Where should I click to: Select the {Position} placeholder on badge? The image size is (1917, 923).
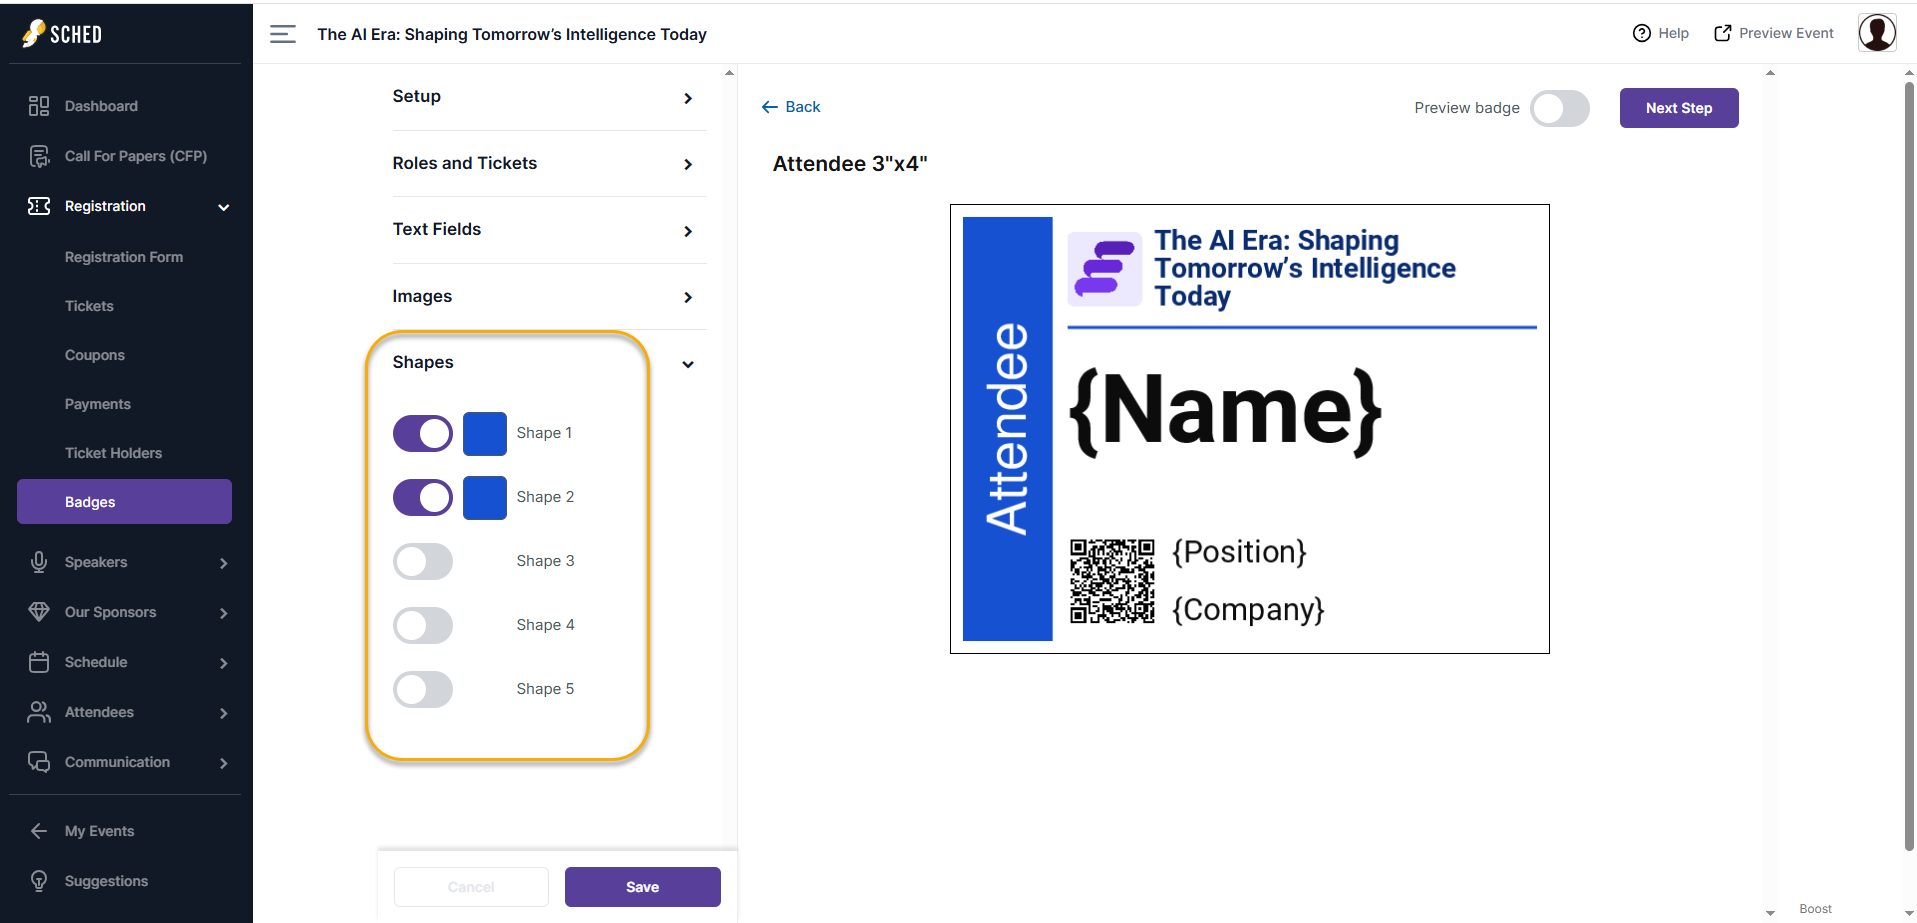pos(1239,552)
